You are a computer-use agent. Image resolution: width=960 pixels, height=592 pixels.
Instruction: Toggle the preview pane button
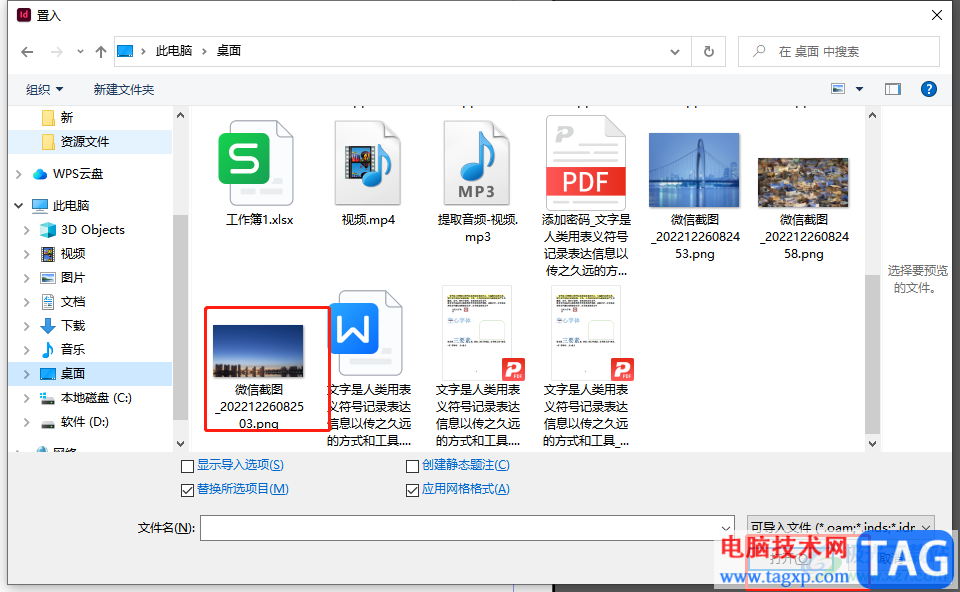point(893,89)
